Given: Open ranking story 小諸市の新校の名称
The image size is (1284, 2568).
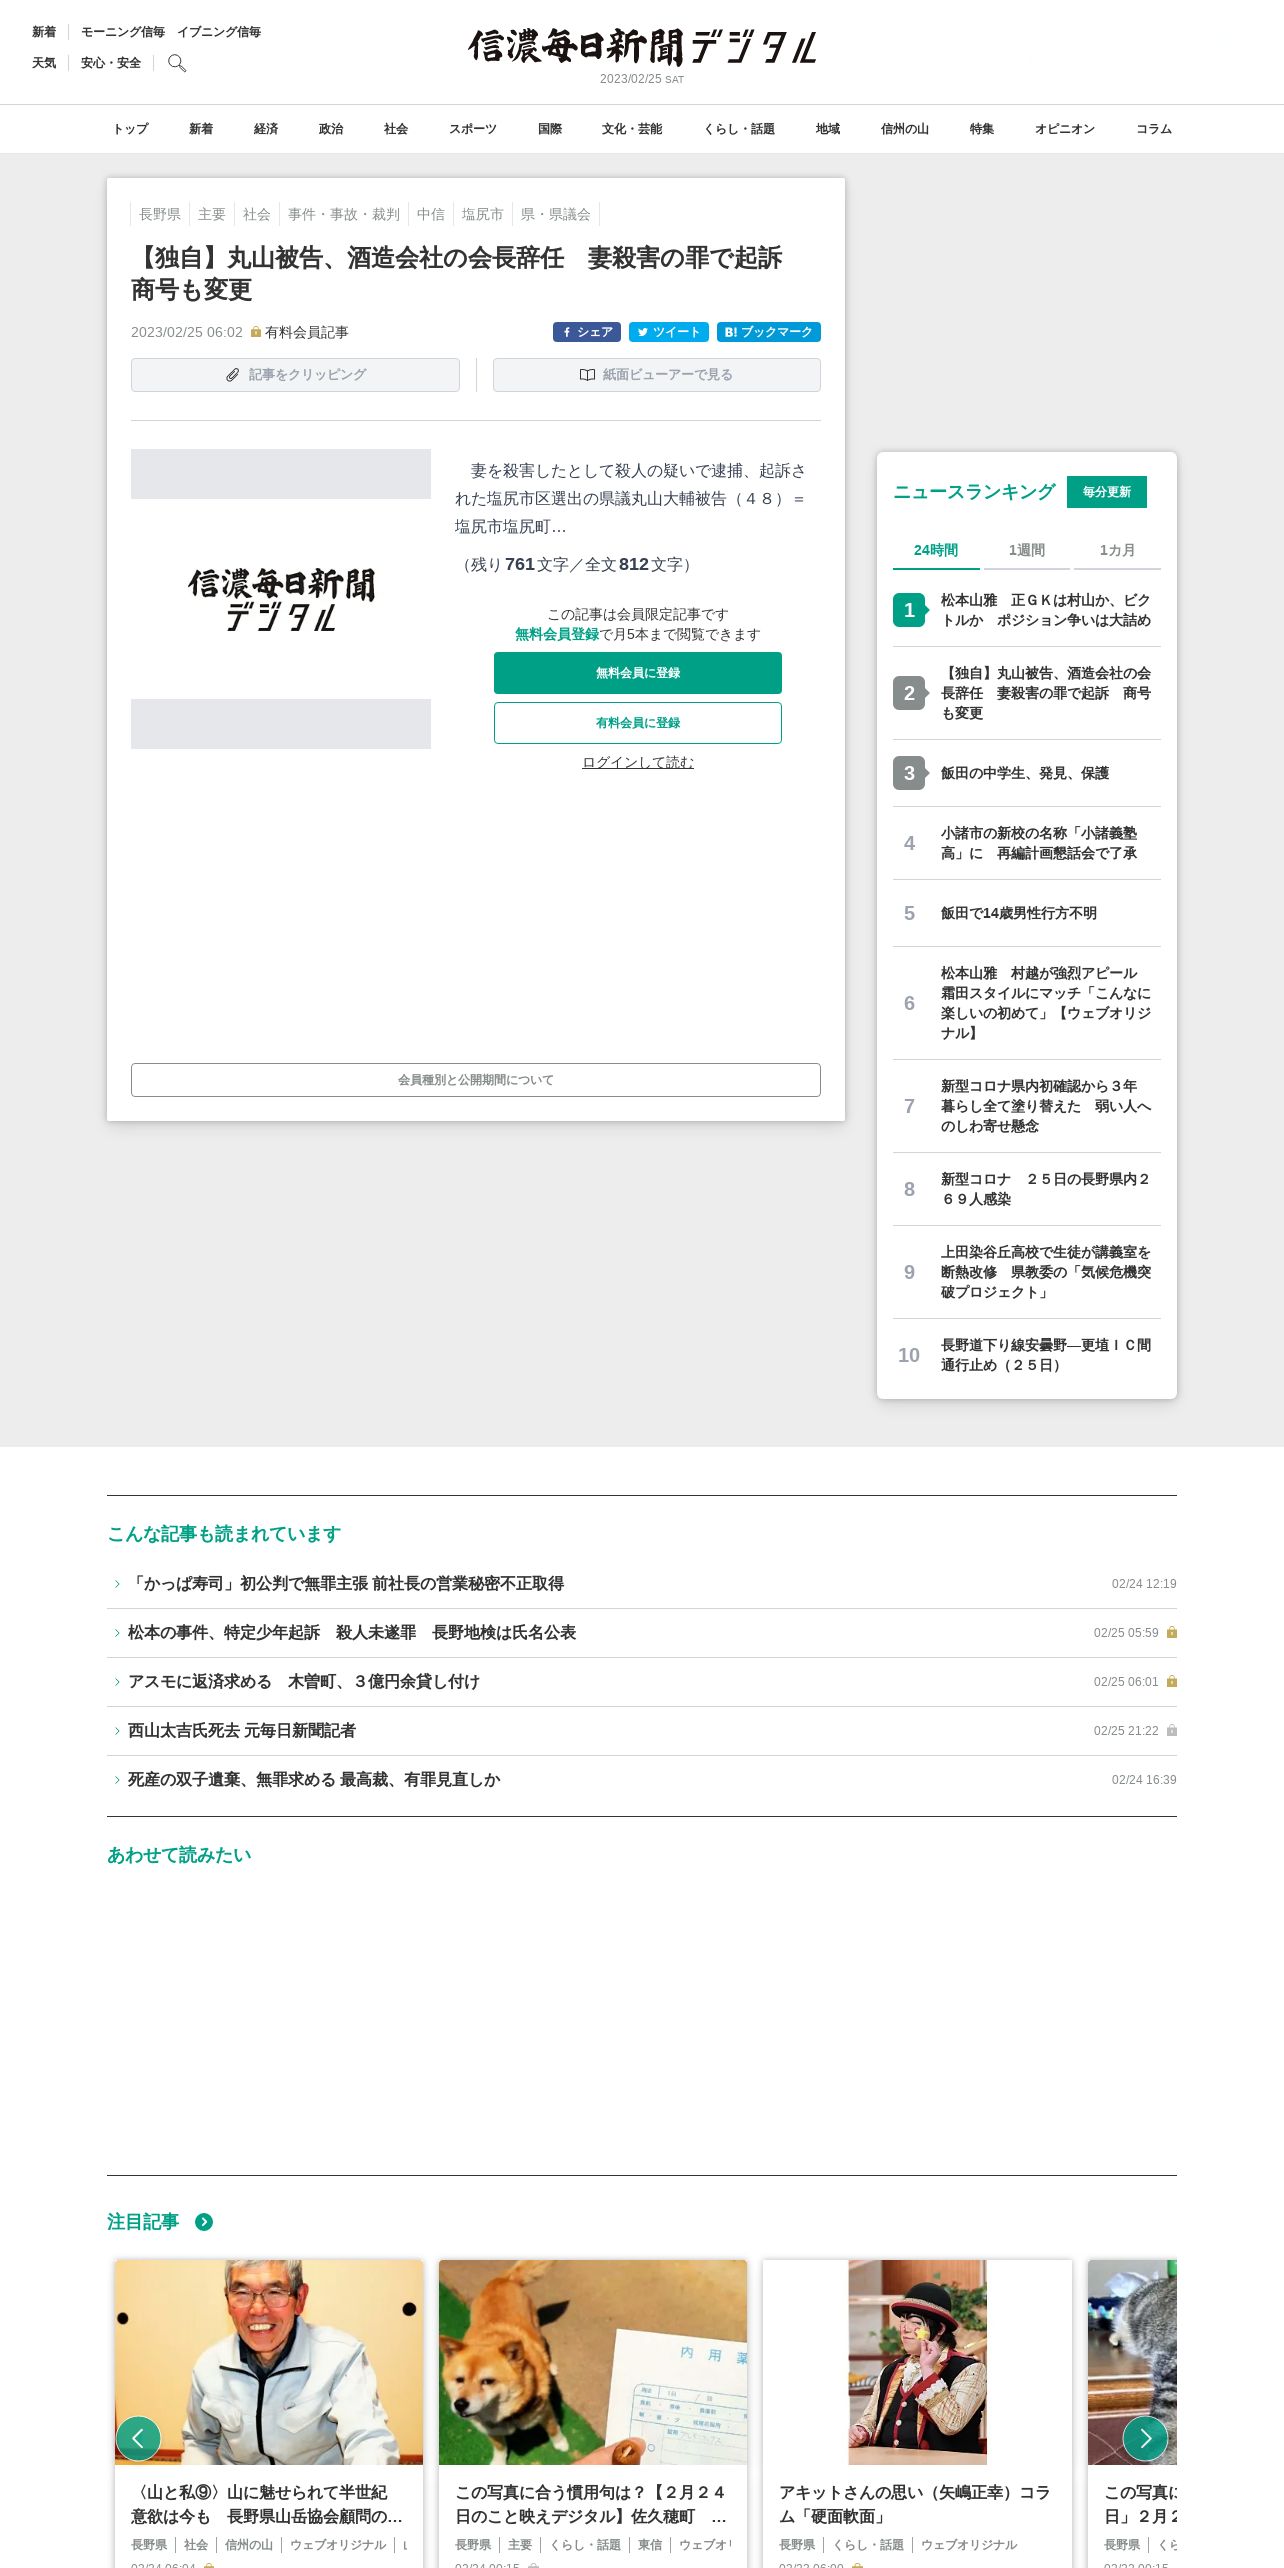Looking at the screenshot, I should pos(1039,843).
